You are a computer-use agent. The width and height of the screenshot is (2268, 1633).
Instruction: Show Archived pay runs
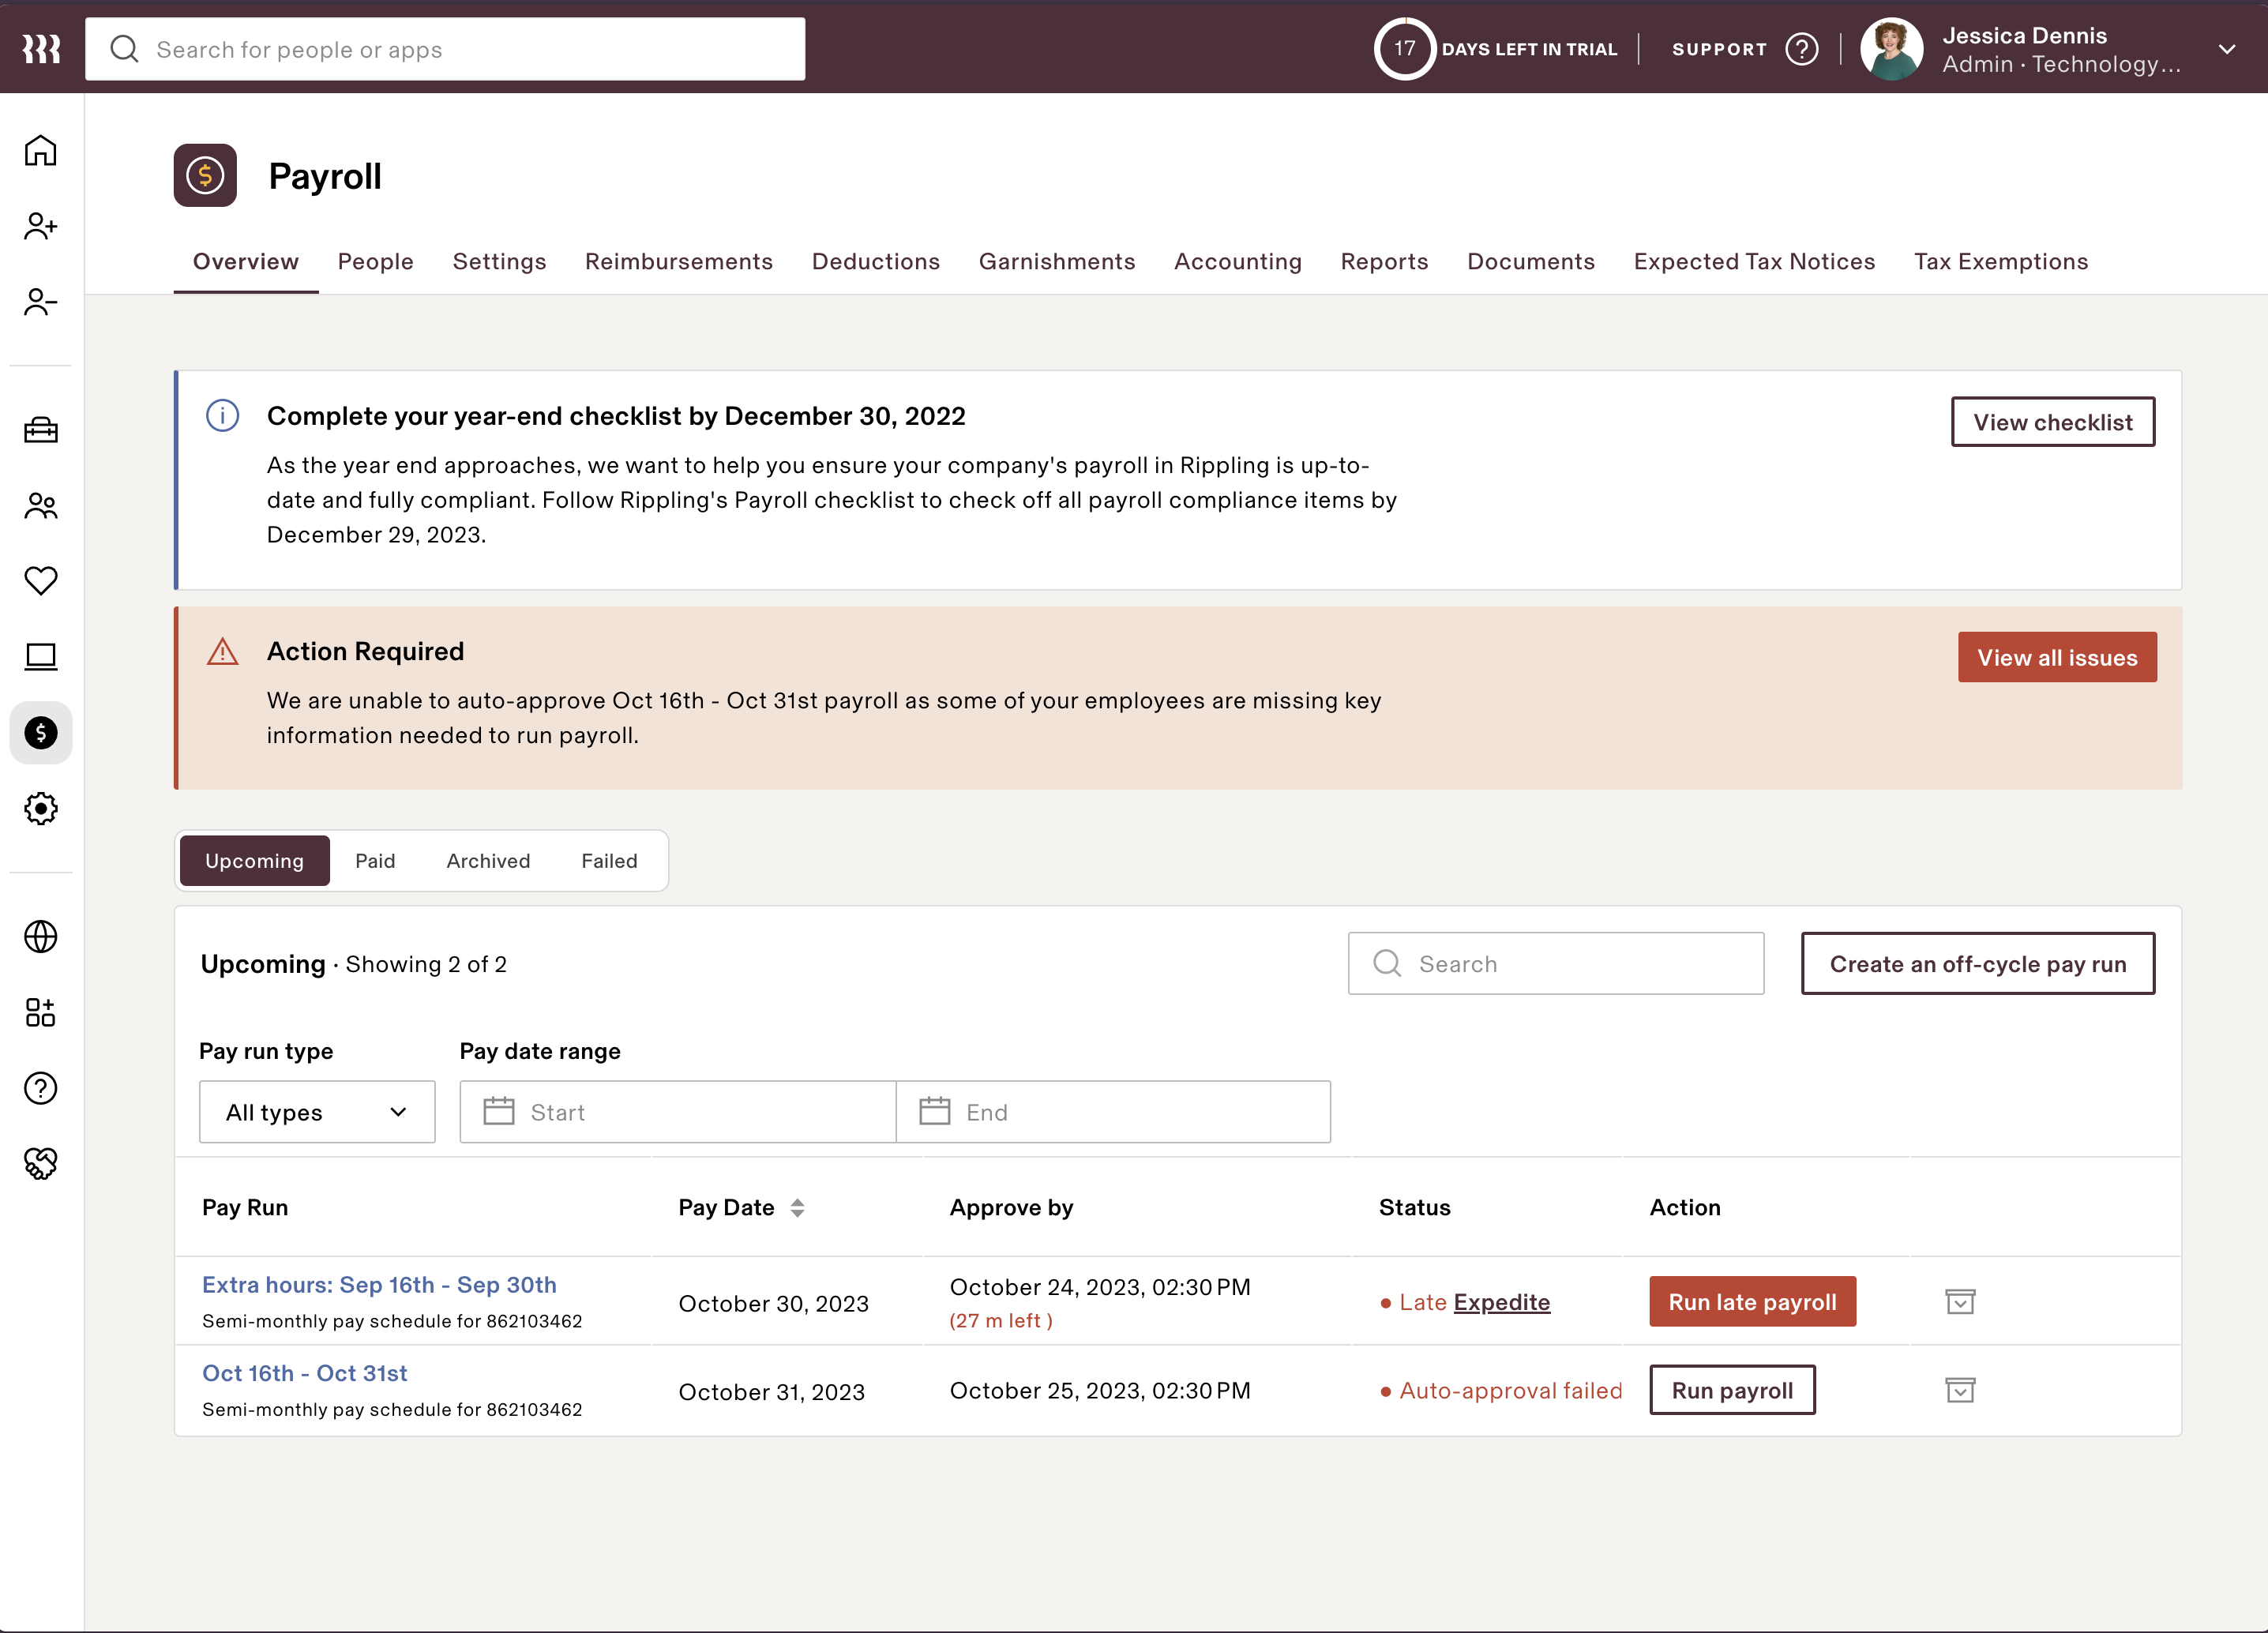pos(488,861)
